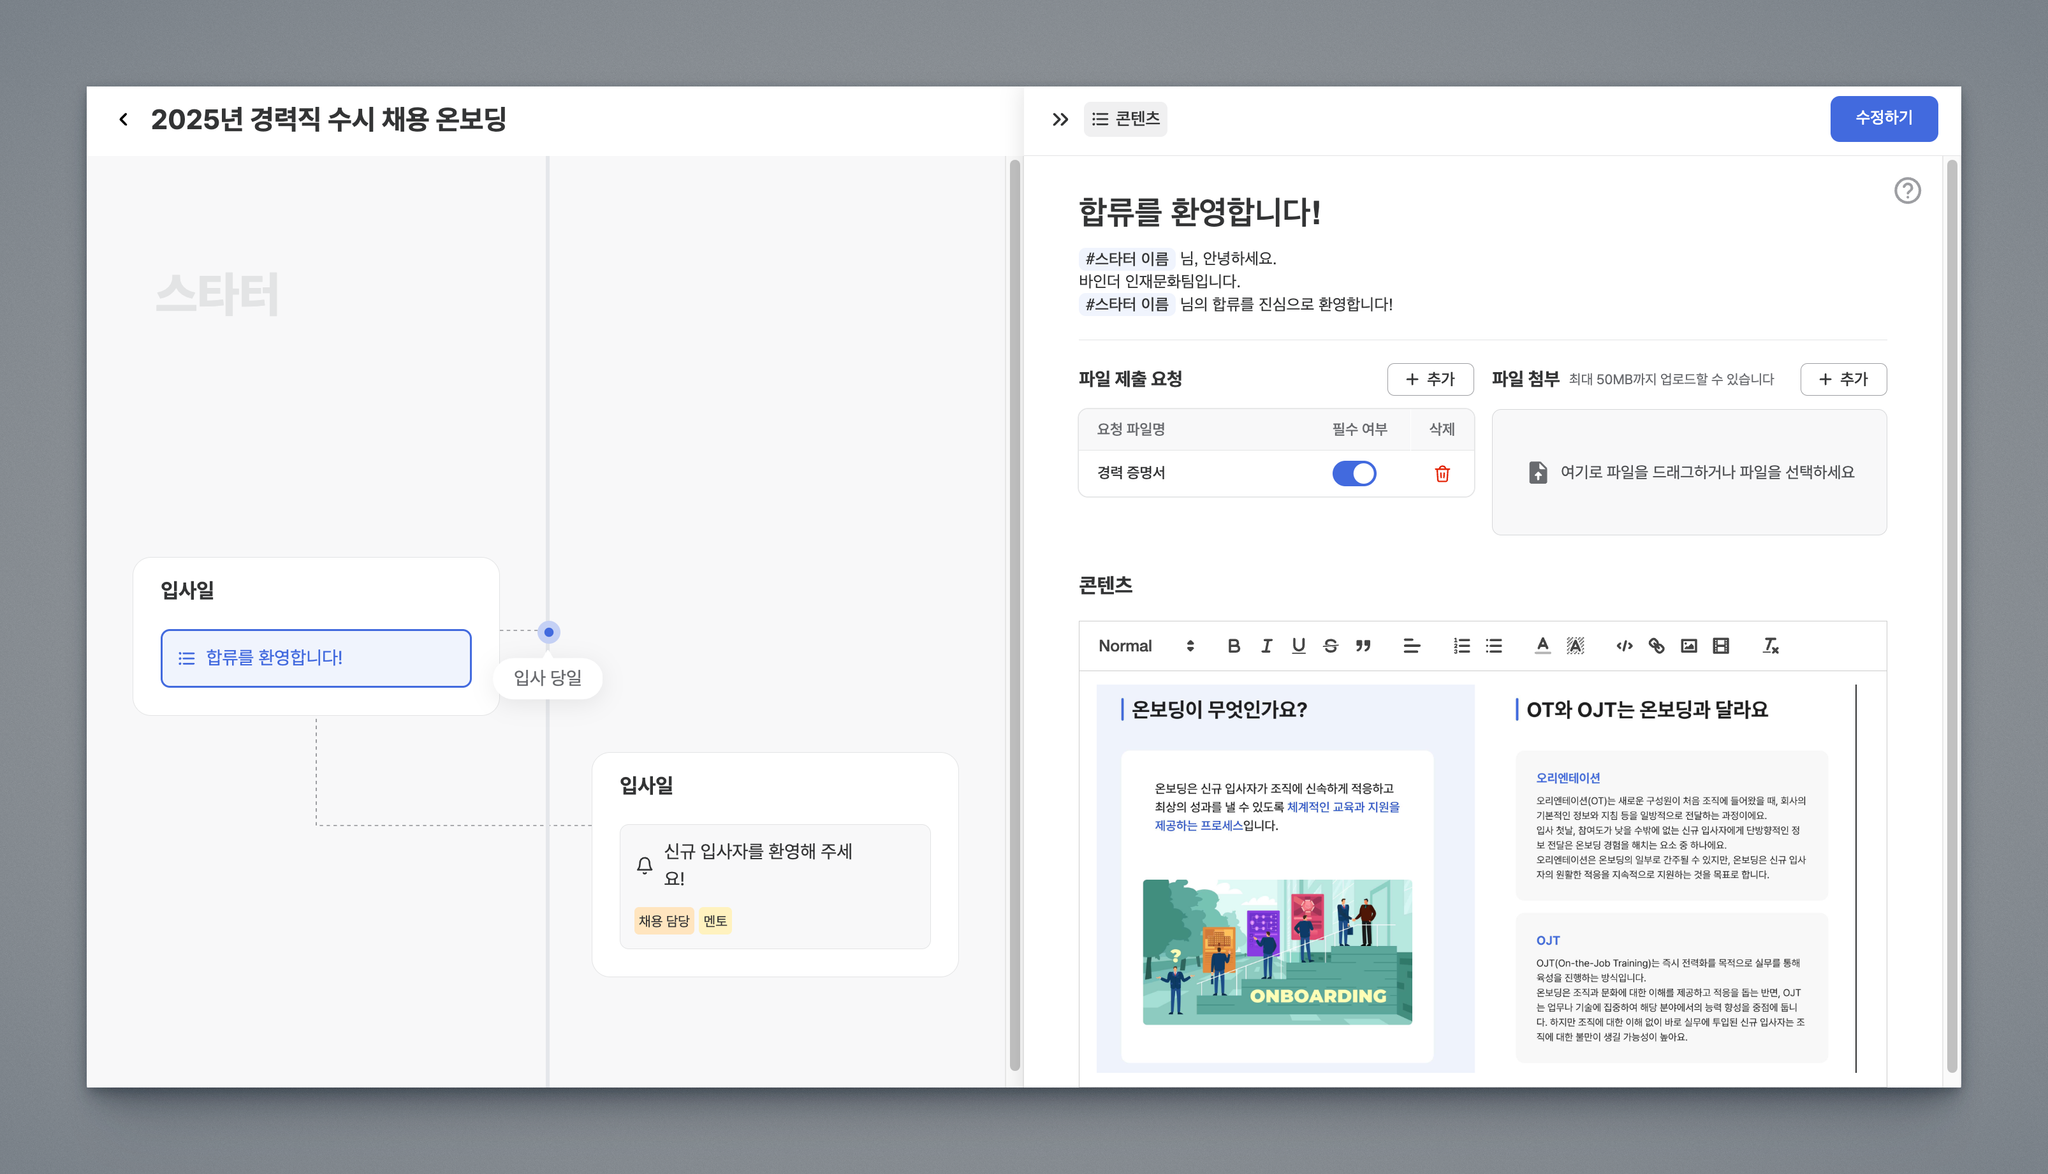Insert a blockquote from editor toolbar
The image size is (2048, 1174).
point(1362,646)
